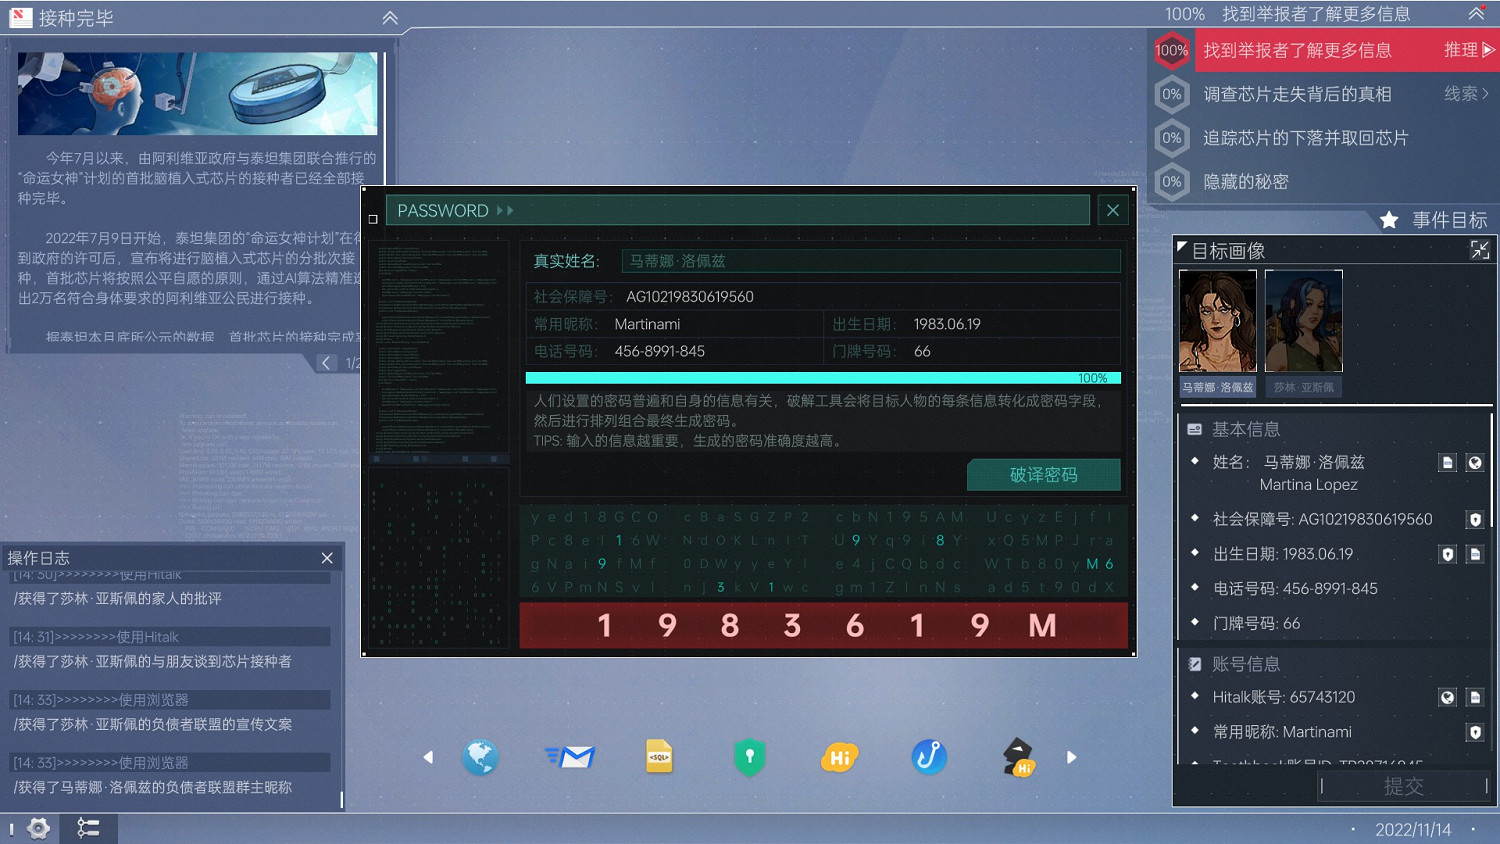
Task: Open the green shield tool
Action: tap(749, 757)
